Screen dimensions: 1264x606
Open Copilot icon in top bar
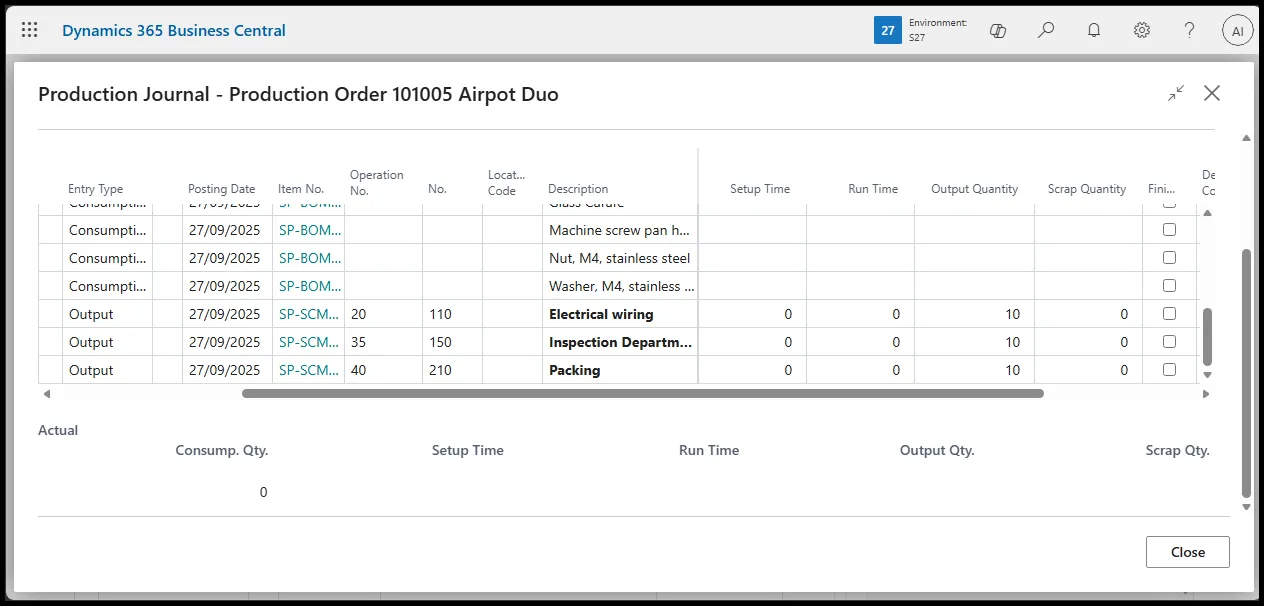(x=997, y=30)
